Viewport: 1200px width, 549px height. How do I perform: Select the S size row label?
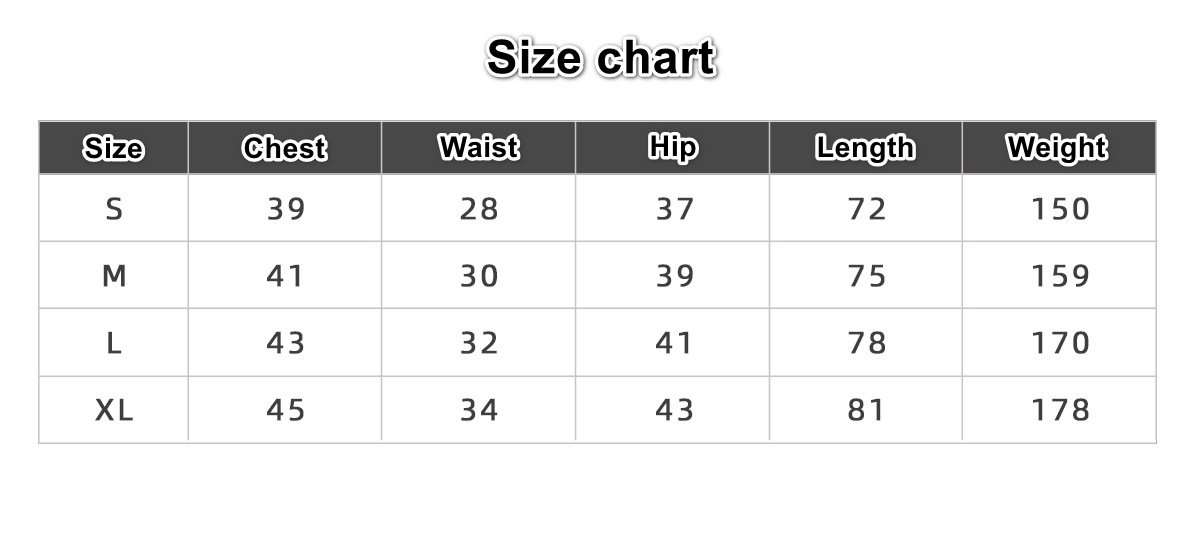pyautogui.click(x=114, y=209)
